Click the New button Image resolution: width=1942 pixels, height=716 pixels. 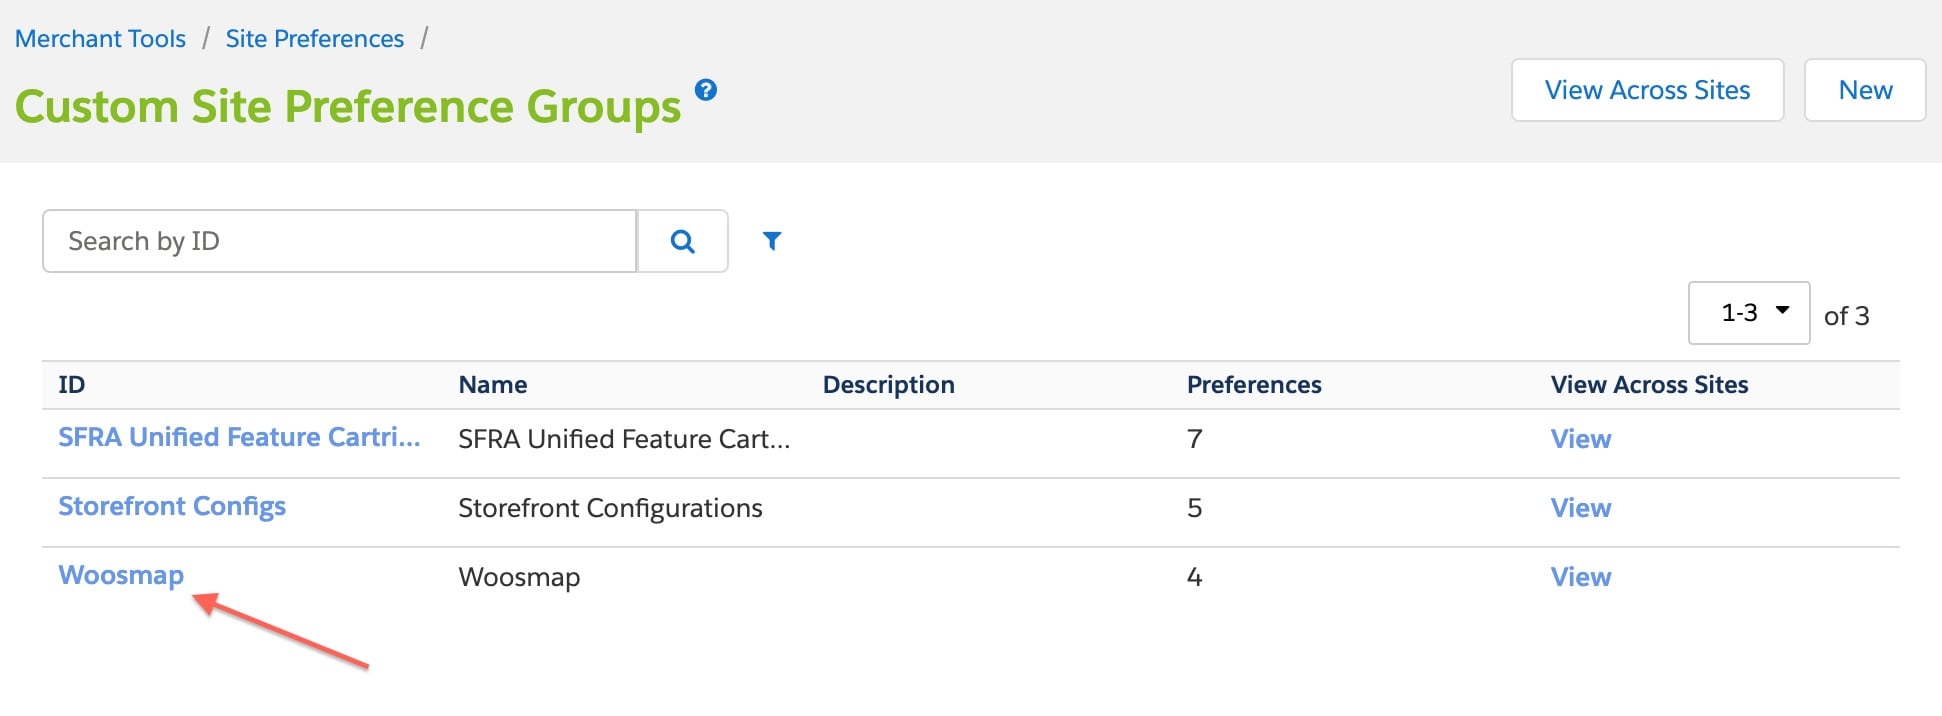pyautogui.click(x=1865, y=90)
